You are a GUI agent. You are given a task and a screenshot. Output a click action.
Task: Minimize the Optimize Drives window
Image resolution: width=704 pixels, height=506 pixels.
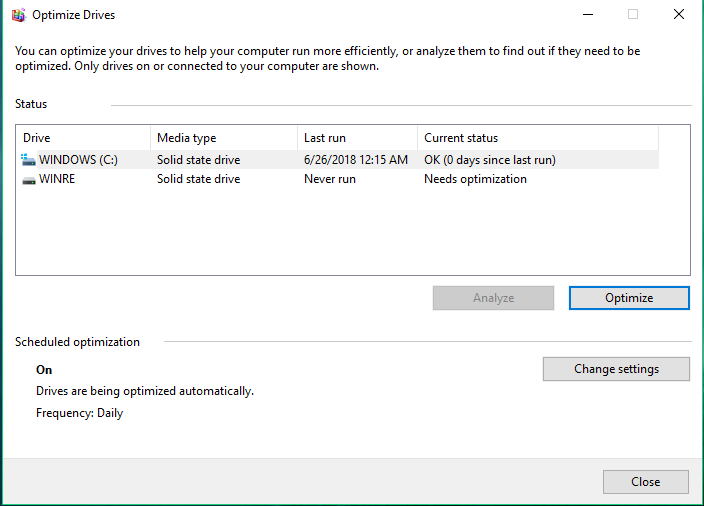(588, 14)
